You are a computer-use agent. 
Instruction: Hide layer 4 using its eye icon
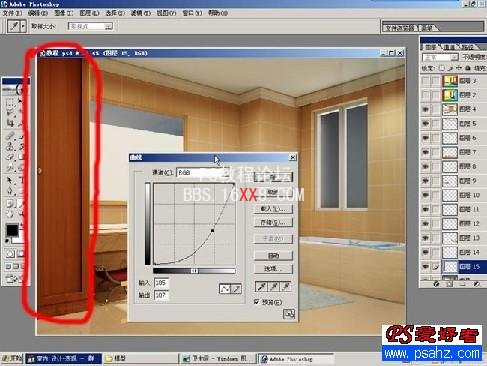[426, 109]
